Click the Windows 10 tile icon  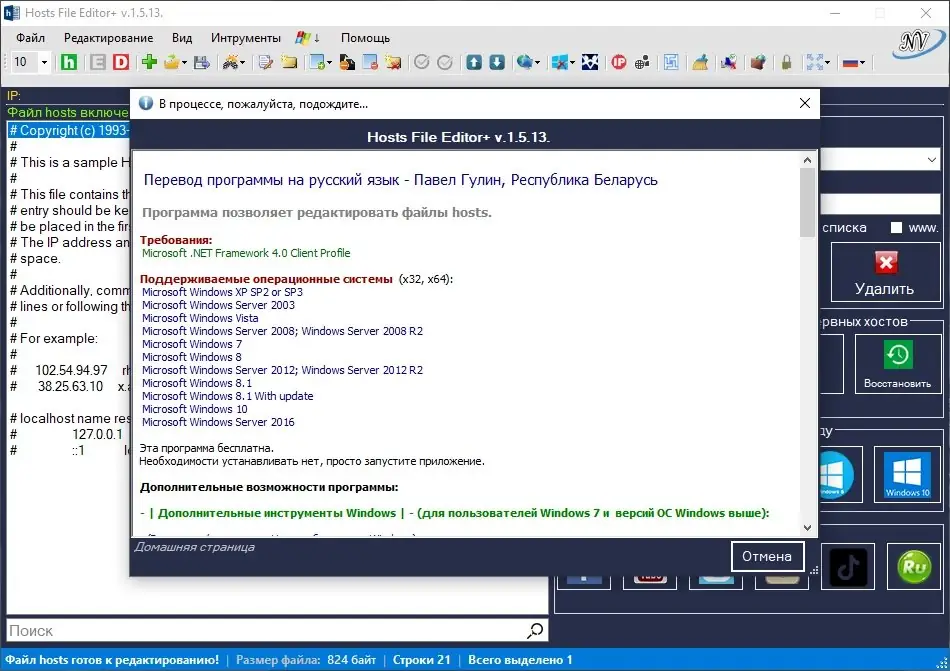coord(907,475)
